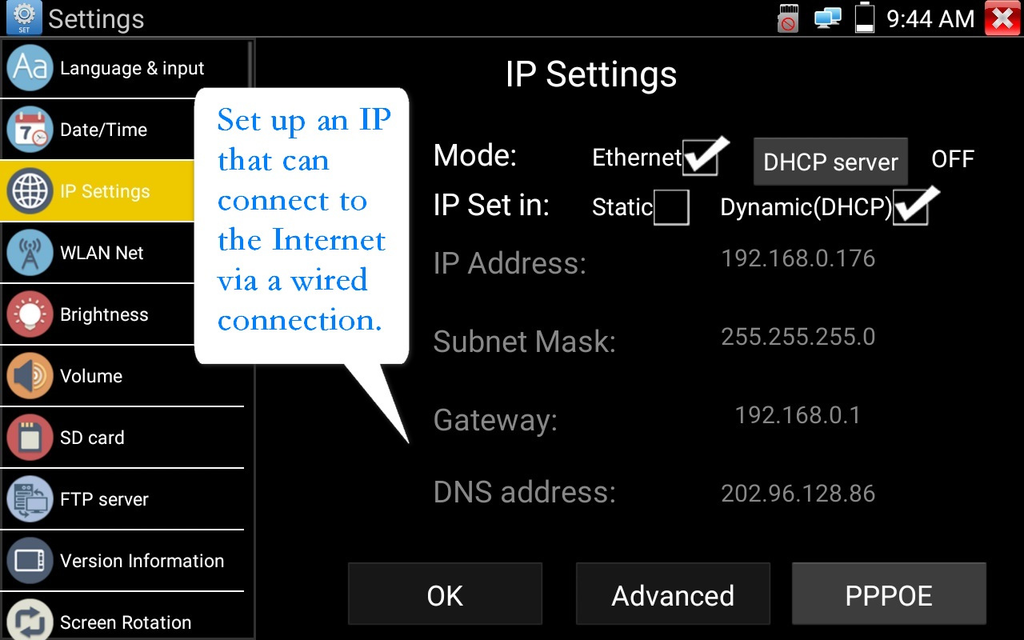Open the Date/Time calendar icon

[x=30, y=130]
